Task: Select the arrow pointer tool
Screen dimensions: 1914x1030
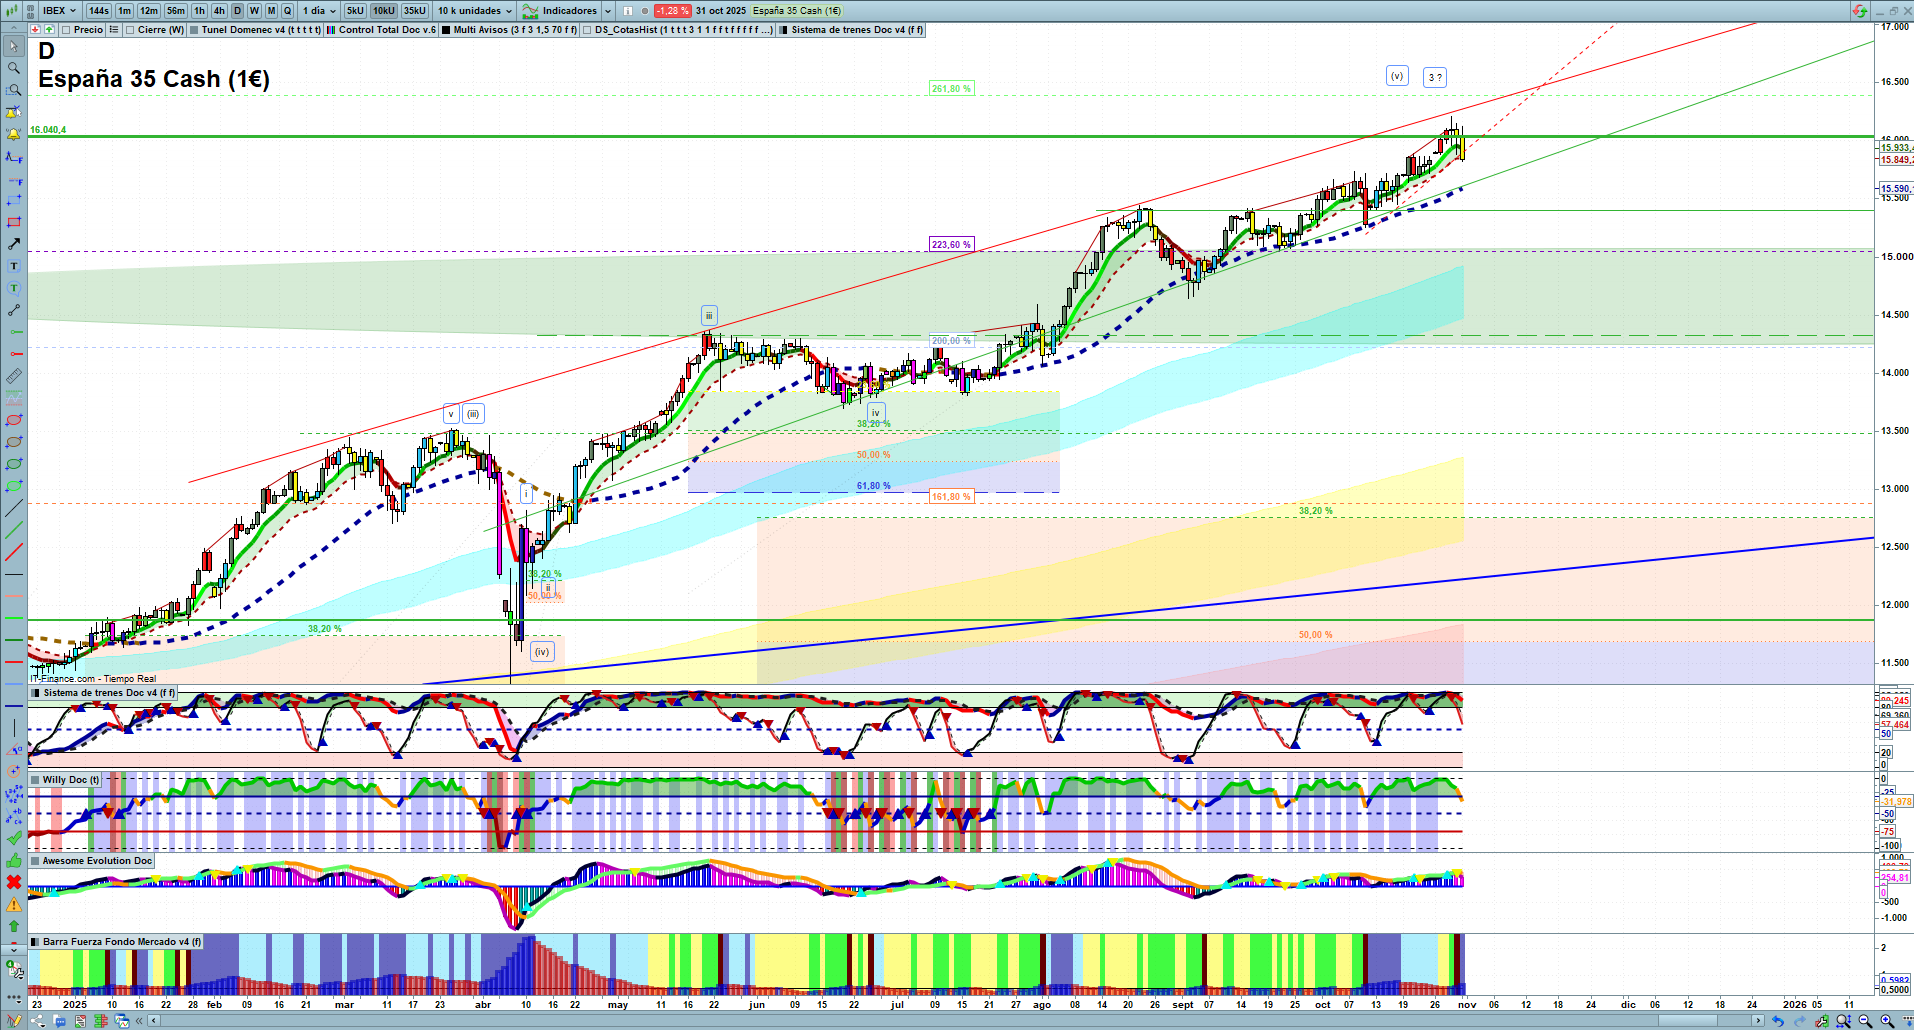Action: [x=14, y=46]
